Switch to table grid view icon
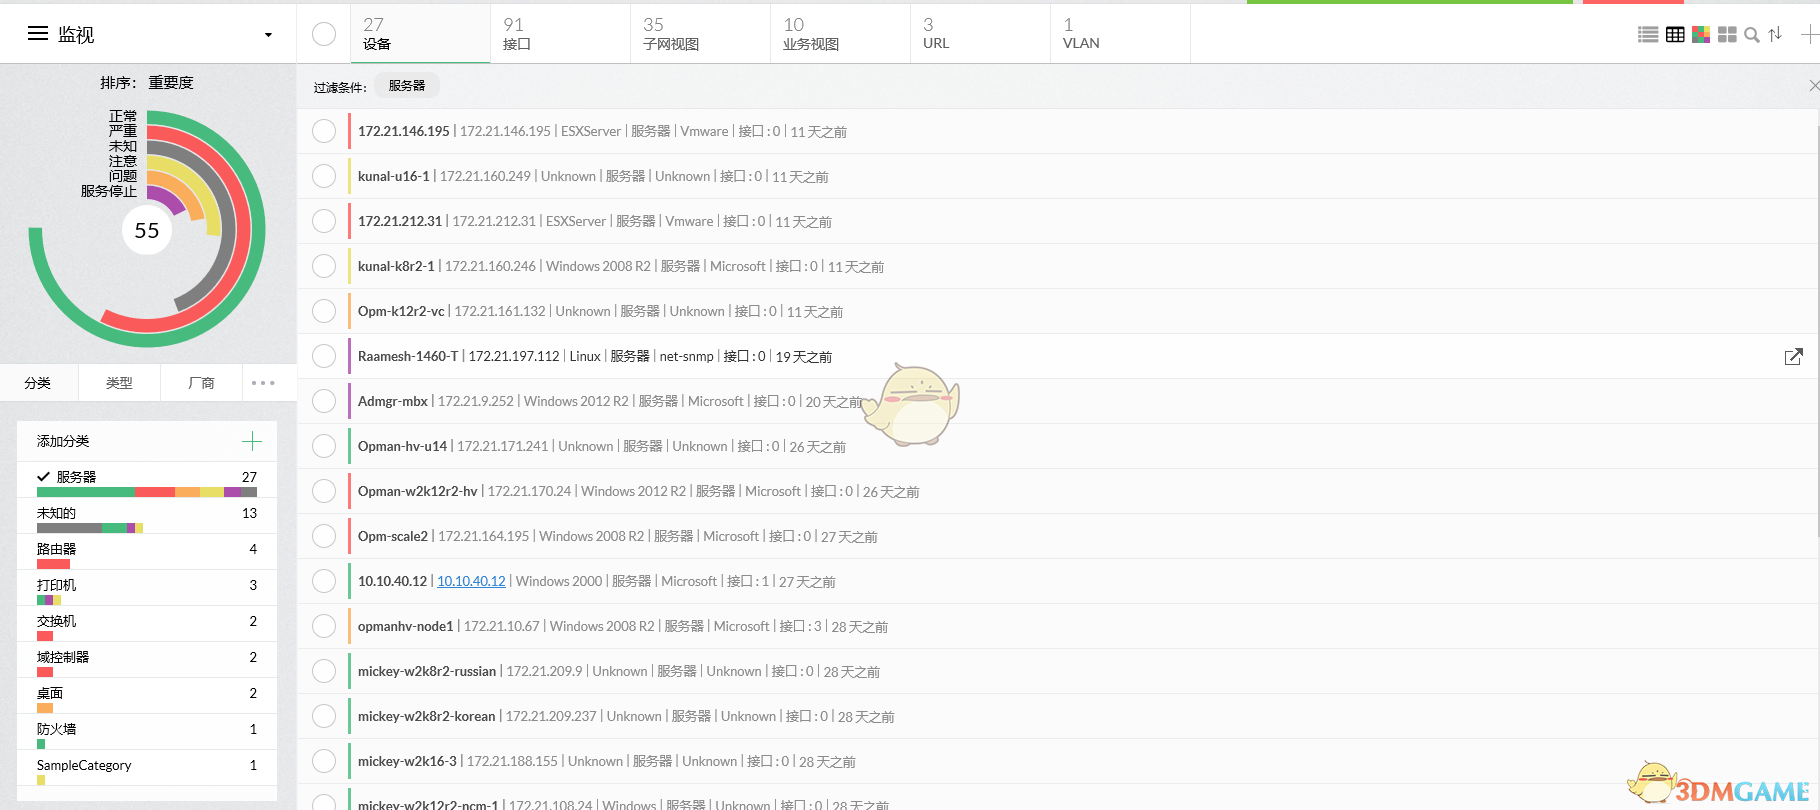 coord(1675,35)
